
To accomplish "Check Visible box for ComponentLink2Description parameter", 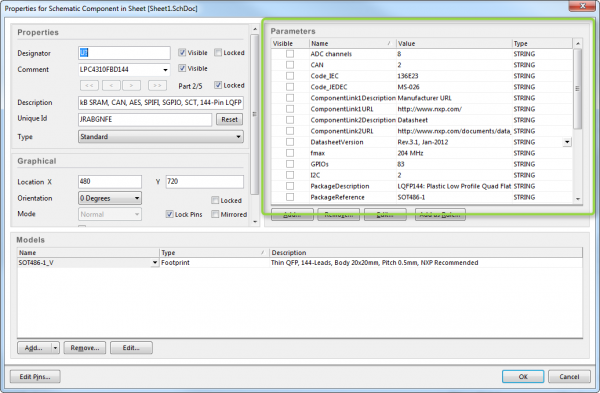I will (x=290, y=120).
